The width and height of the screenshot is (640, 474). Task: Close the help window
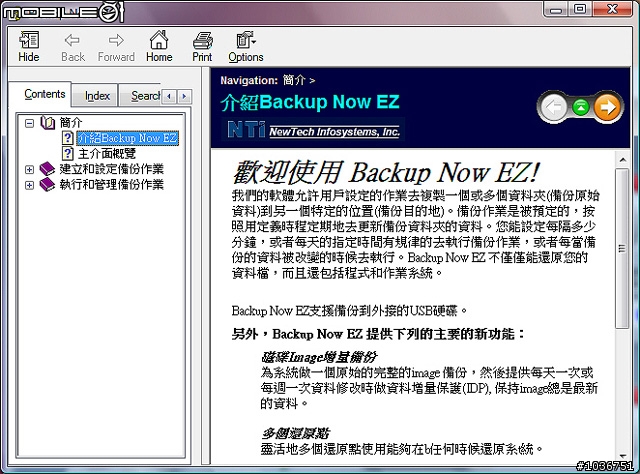[612, 9]
